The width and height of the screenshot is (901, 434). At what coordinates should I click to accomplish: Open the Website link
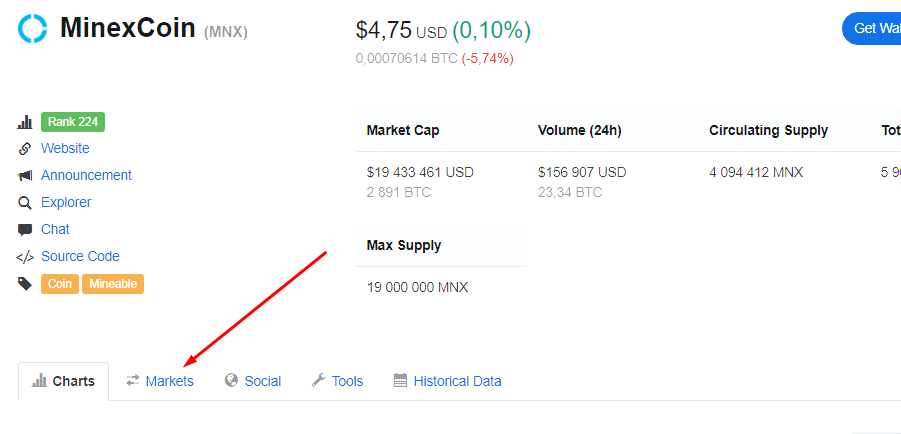(x=65, y=148)
